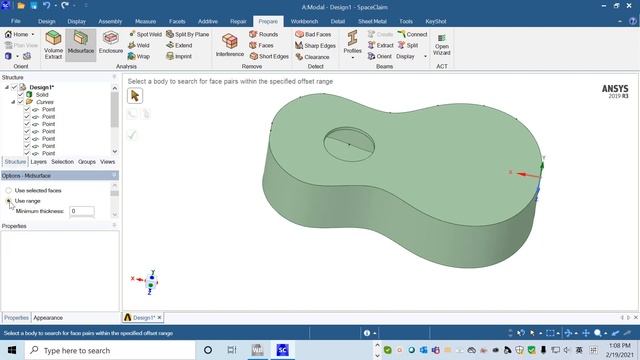Open the Sheet Metal ribbon tab
The width and height of the screenshot is (640, 360).
pos(372,21)
